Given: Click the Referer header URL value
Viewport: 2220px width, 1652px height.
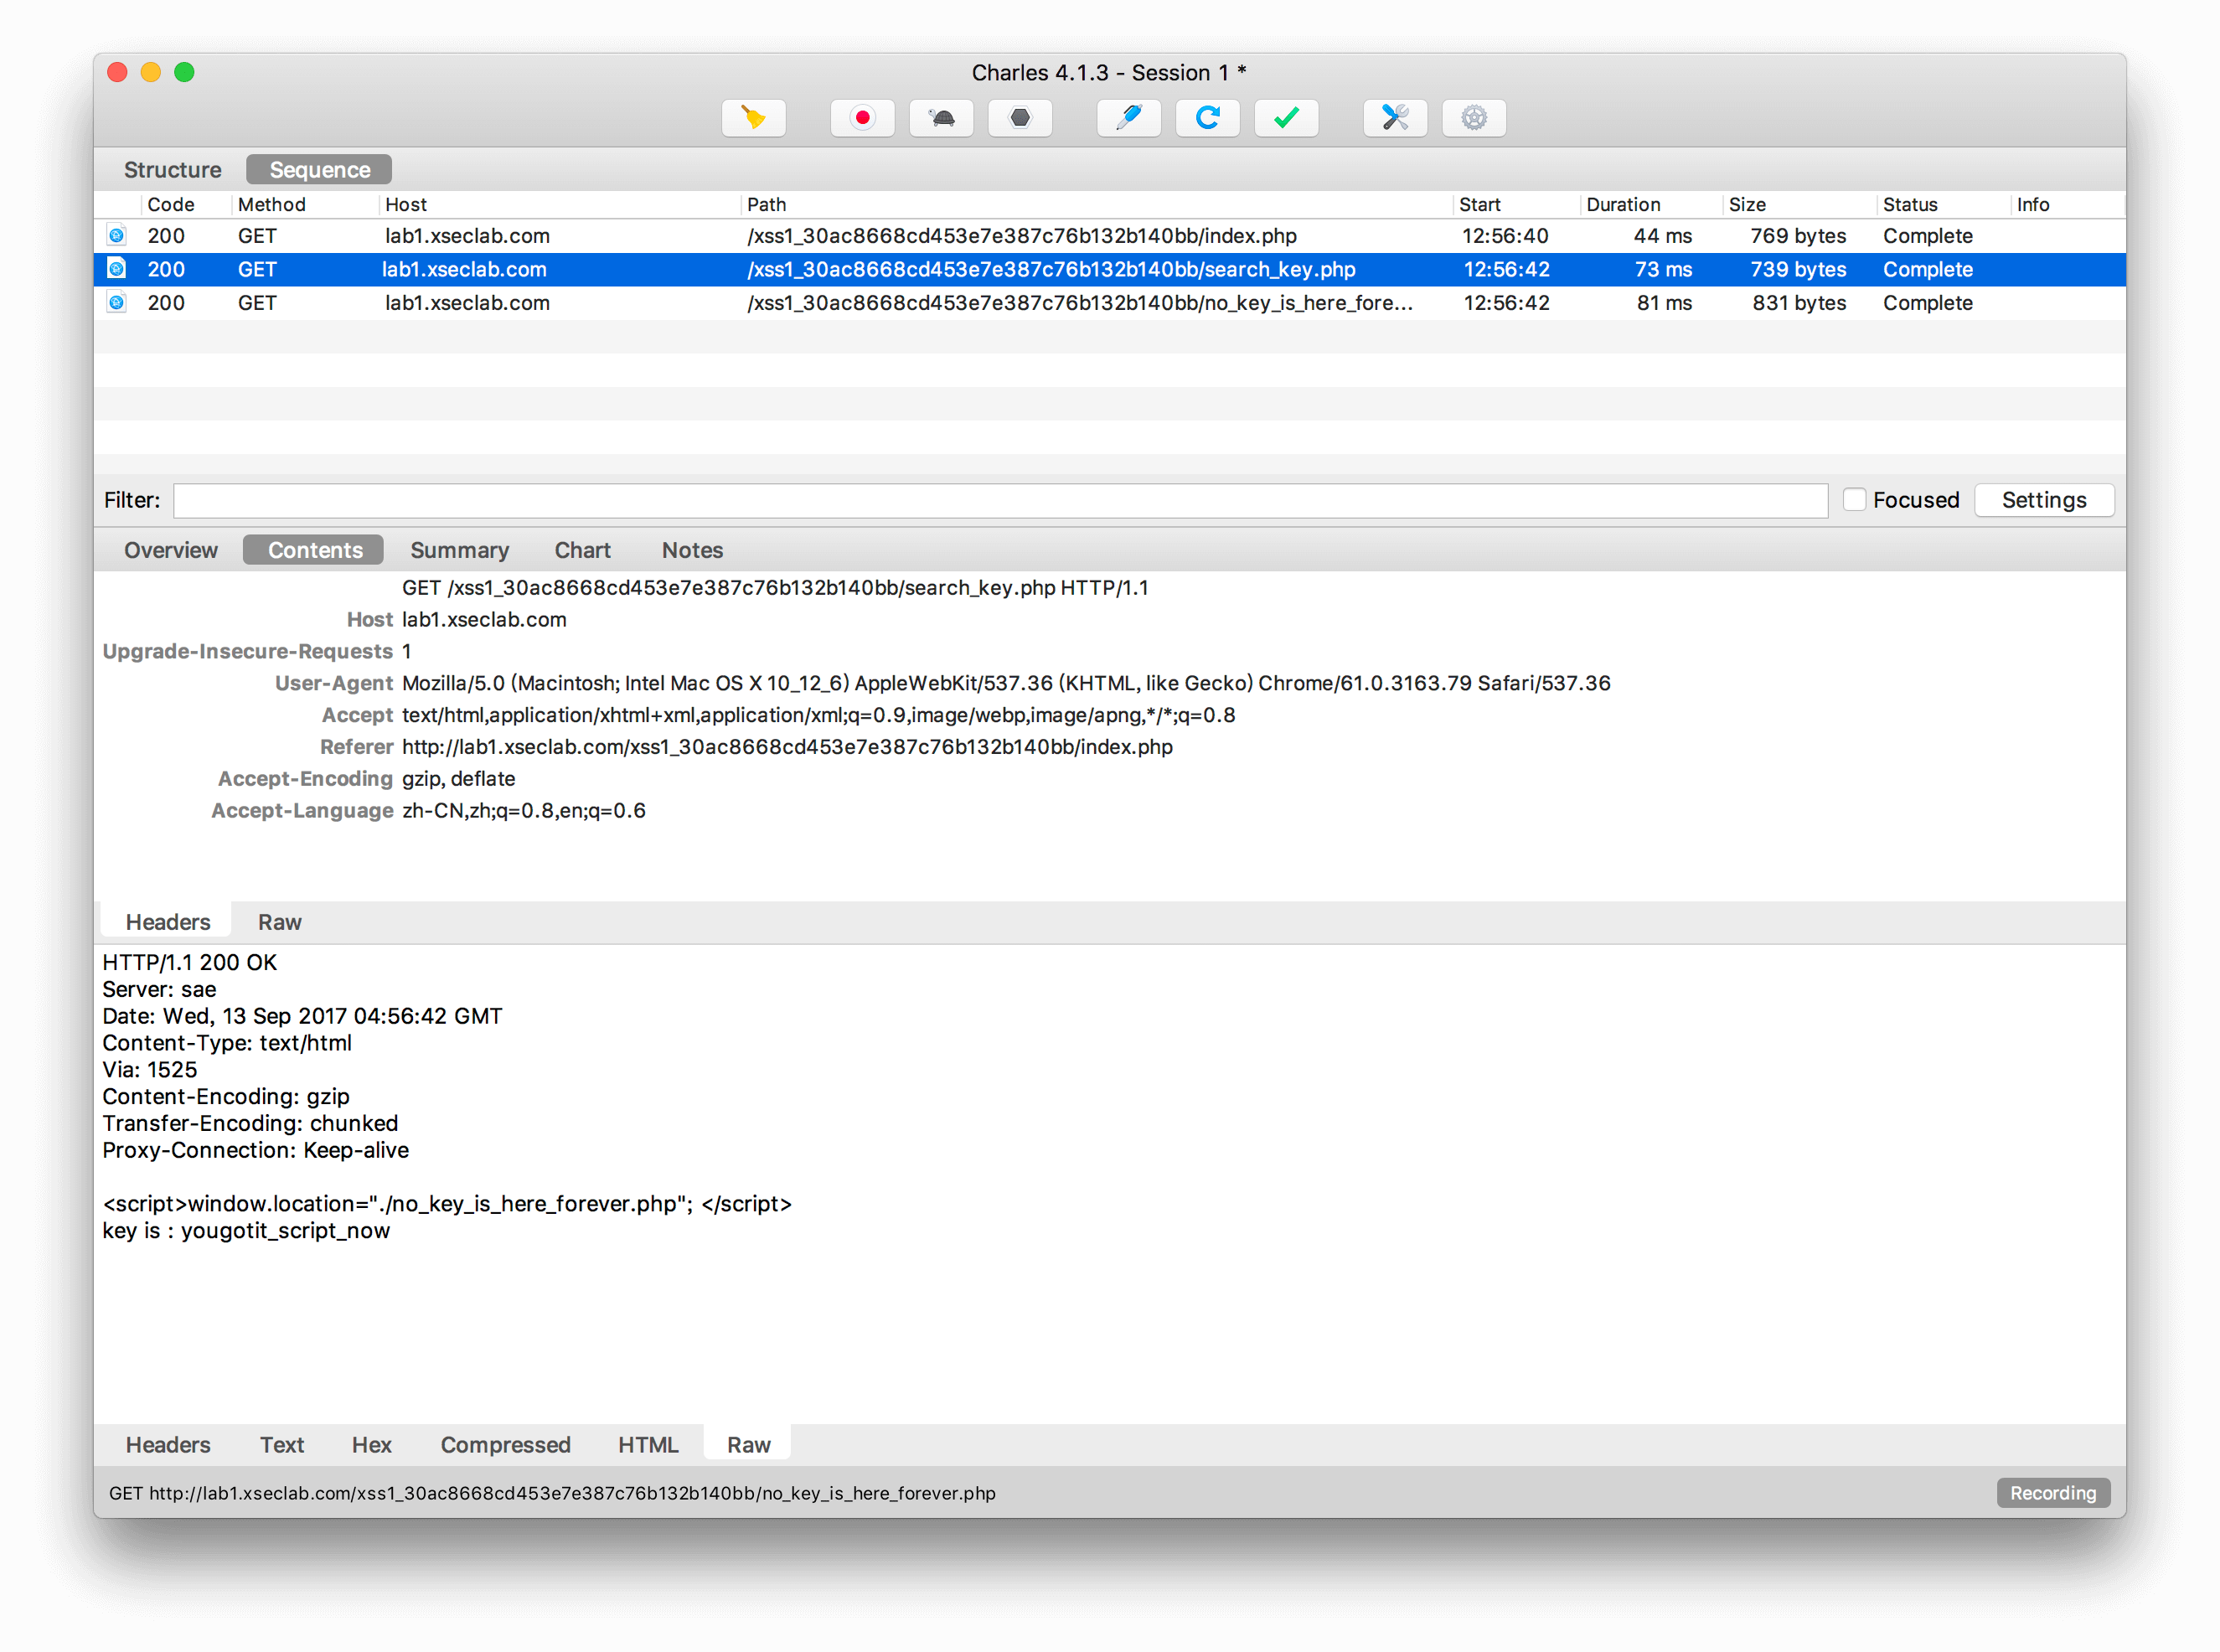Looking at the screenshot, I should tap(787, 747).
